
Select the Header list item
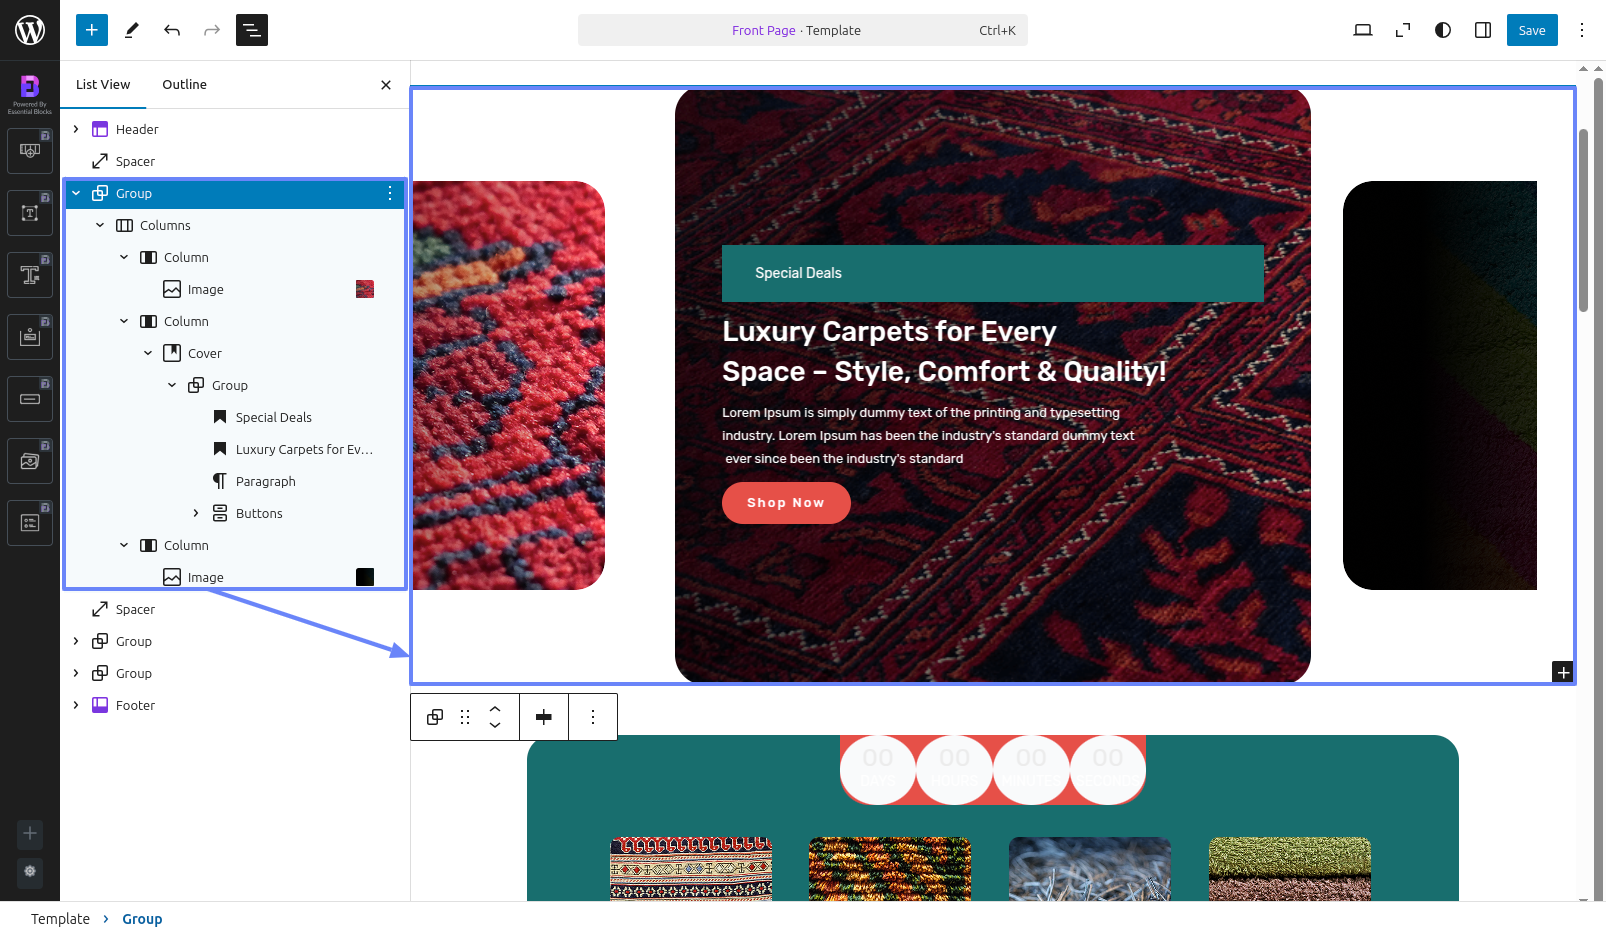(x=235, y=129)
